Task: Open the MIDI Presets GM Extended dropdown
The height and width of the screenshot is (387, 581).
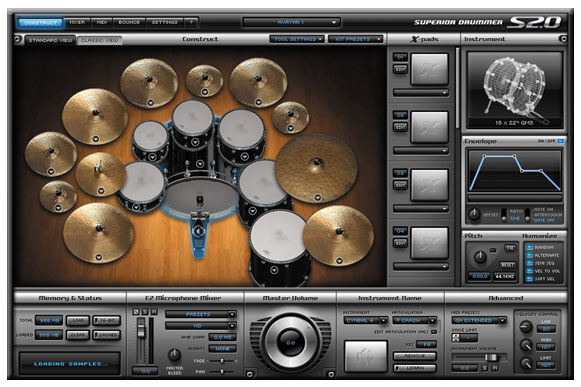Action: (479, 320)
